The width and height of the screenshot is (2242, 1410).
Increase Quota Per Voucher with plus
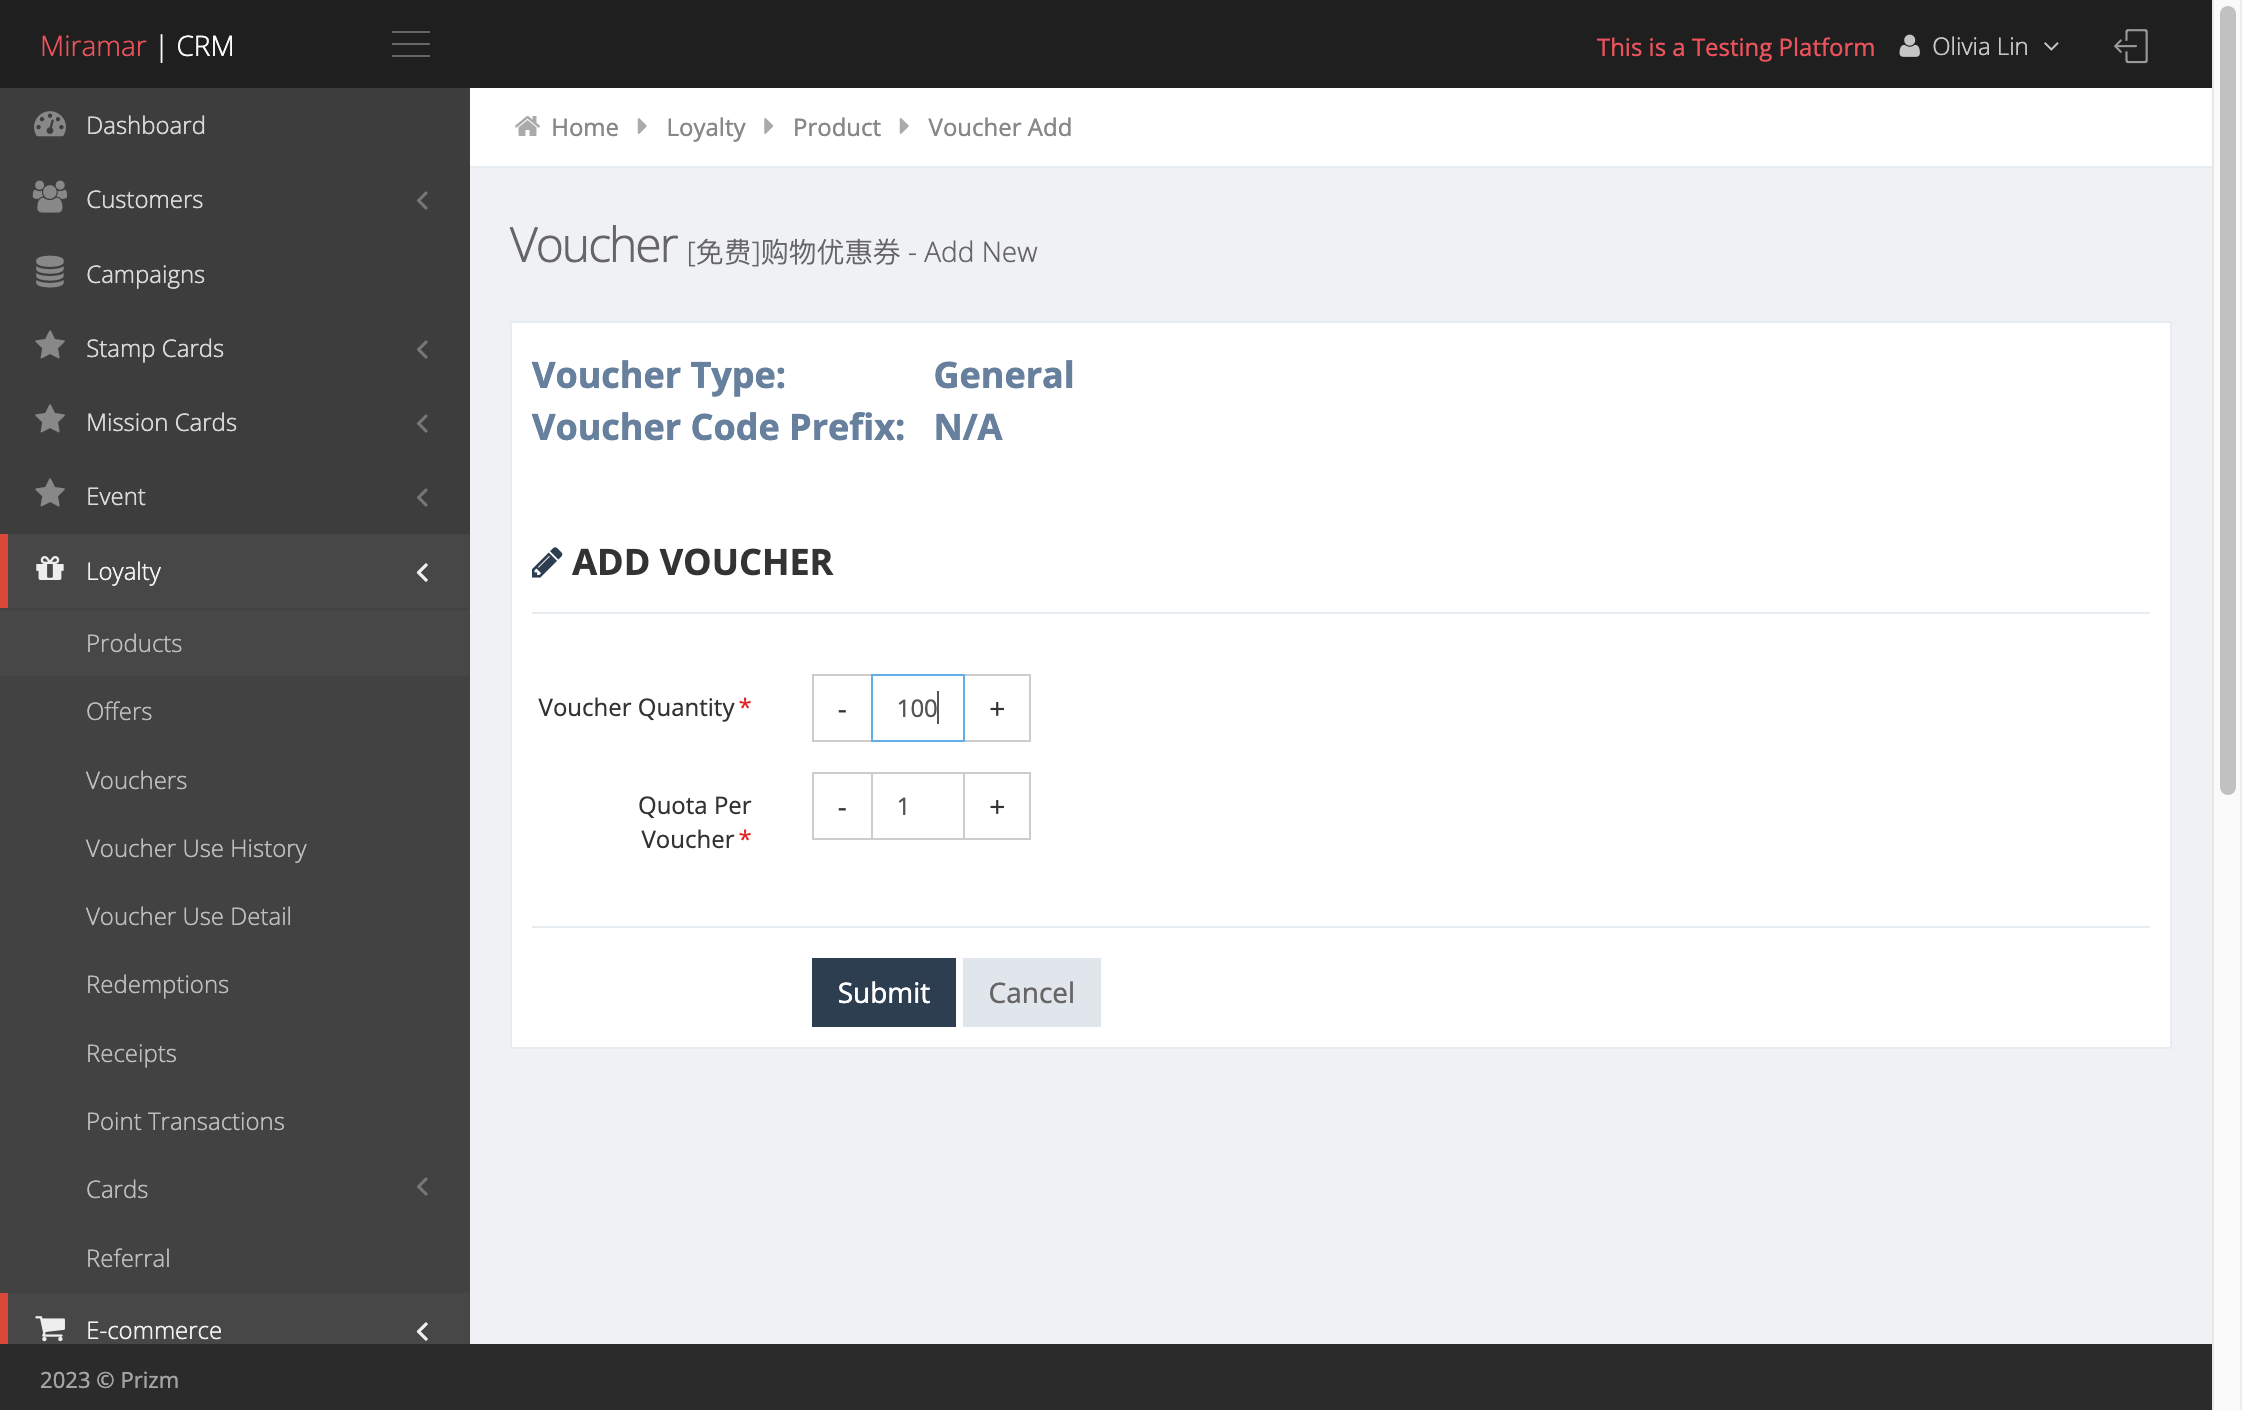(997, 806)
